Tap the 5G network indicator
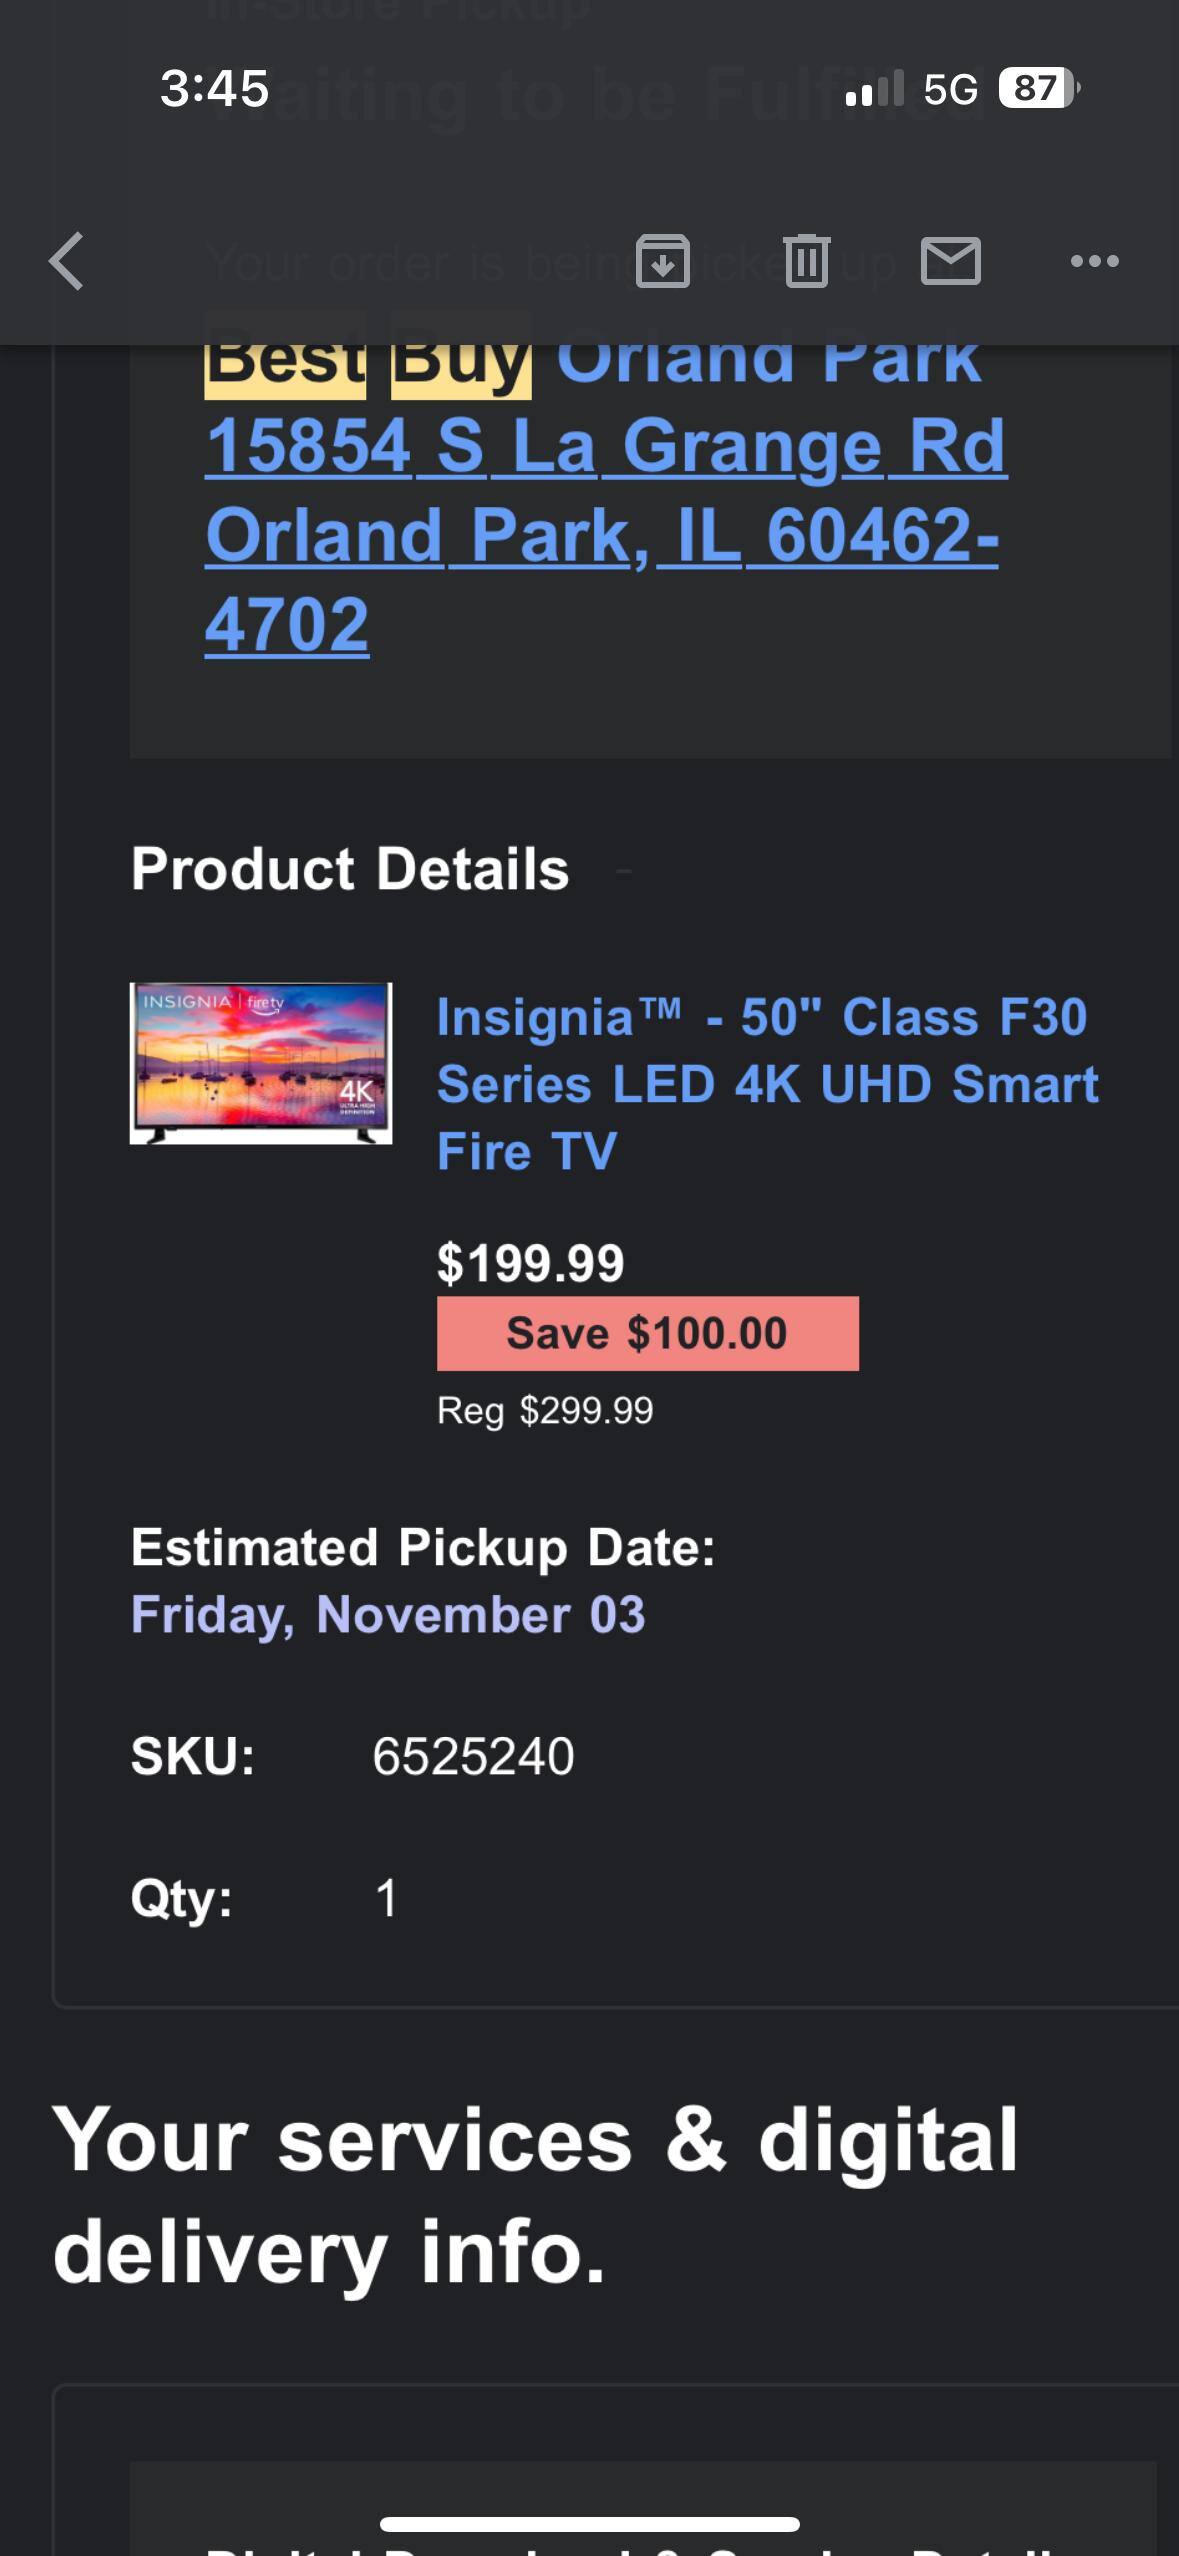The height and width of the screenshot is (2556, 1179). coord(950,89)
